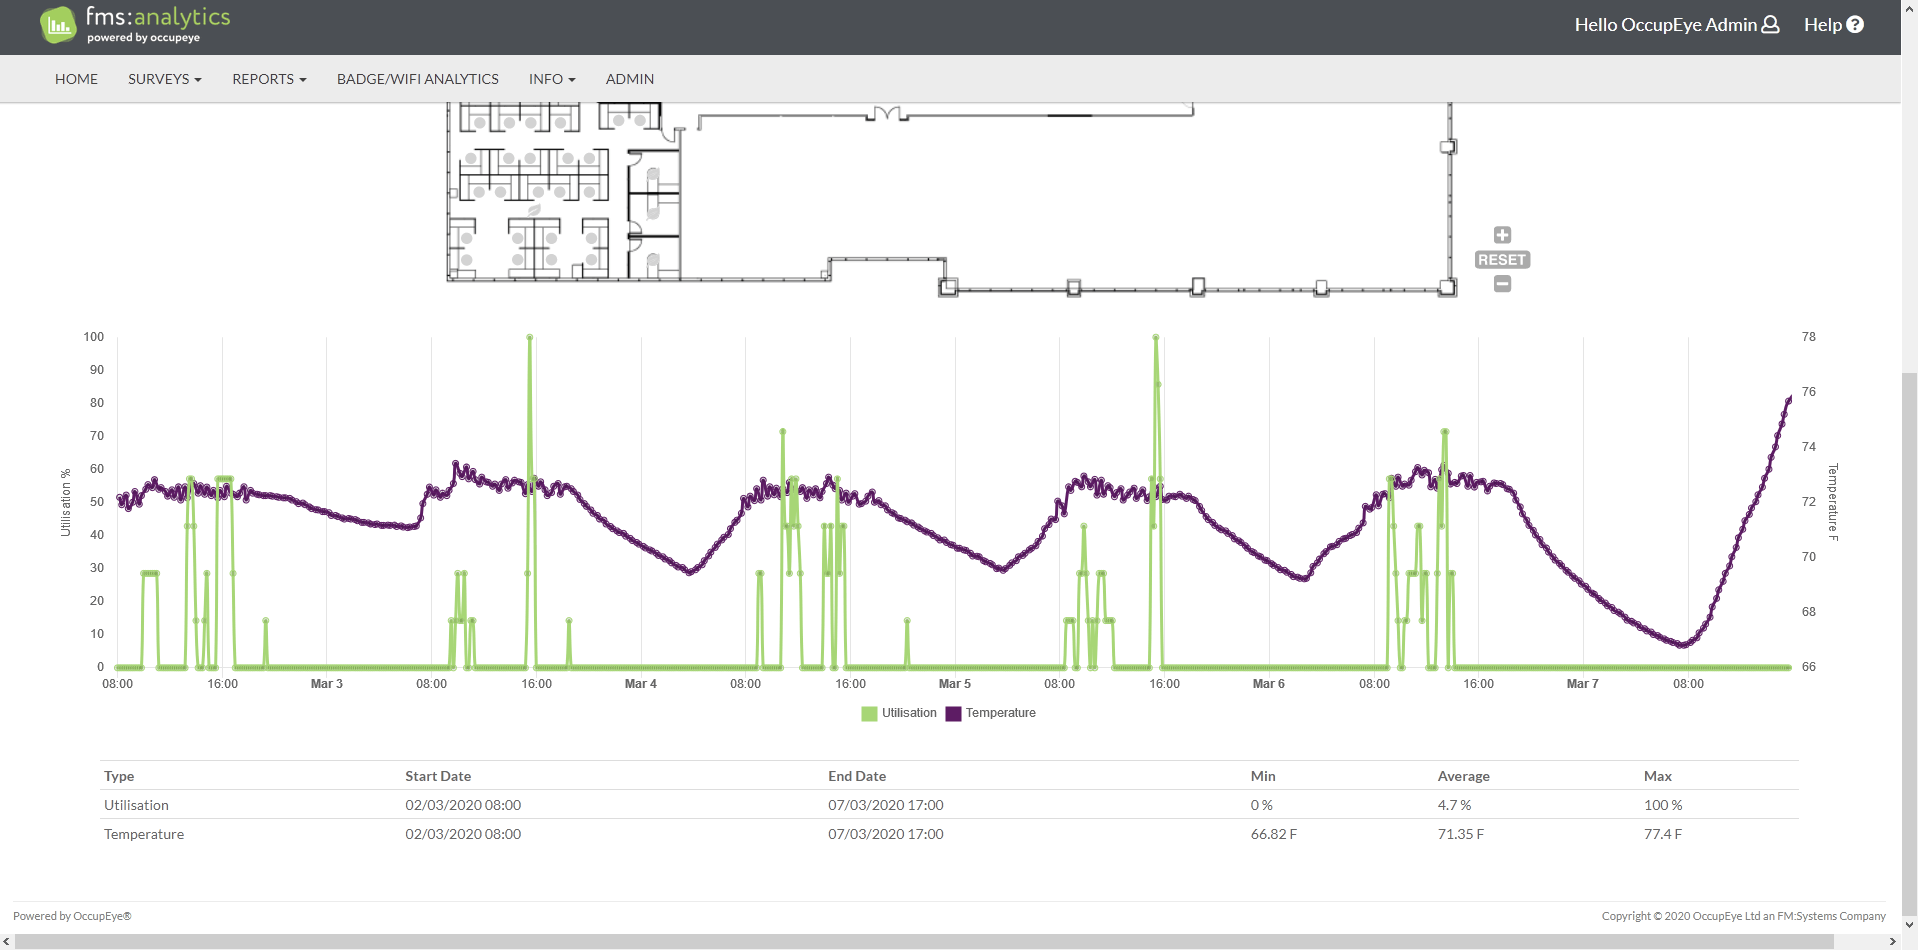Zoom in on floor plan with plus icon
Image resolution: width=1918 pixels, height=950 pixels.
pos(1502,235)
